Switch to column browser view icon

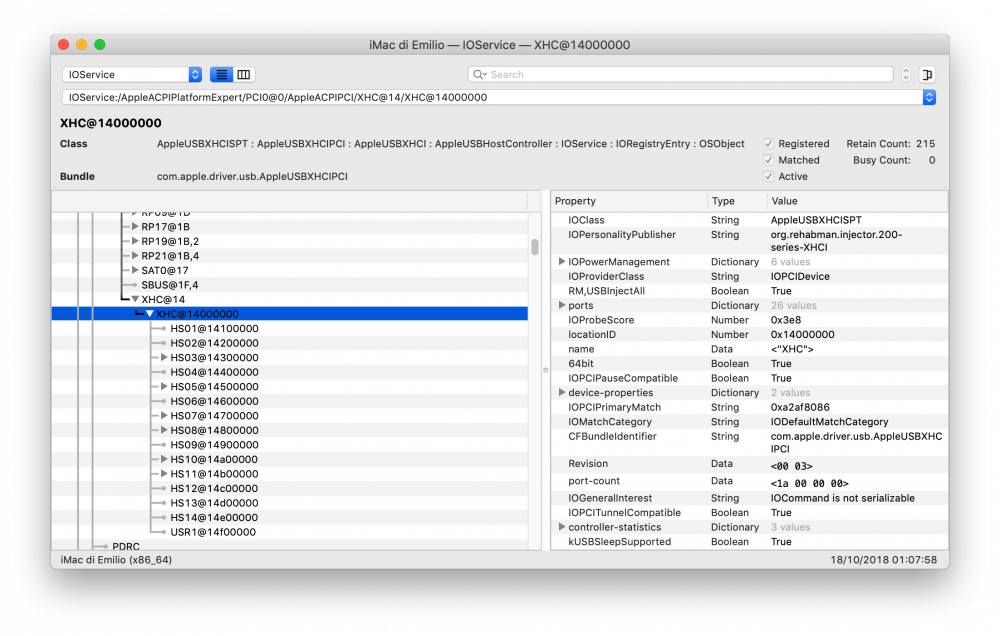[x=244, y=75]
